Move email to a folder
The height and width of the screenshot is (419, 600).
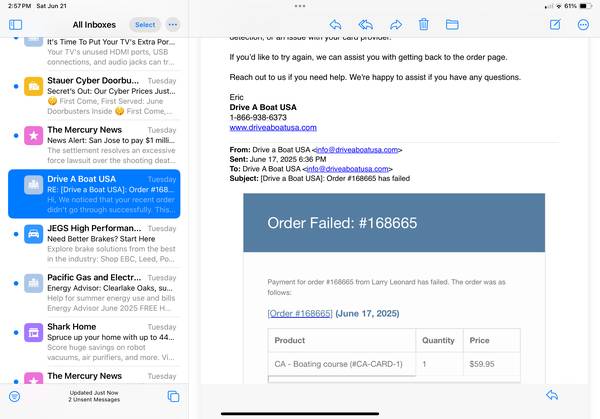point(452,24)
